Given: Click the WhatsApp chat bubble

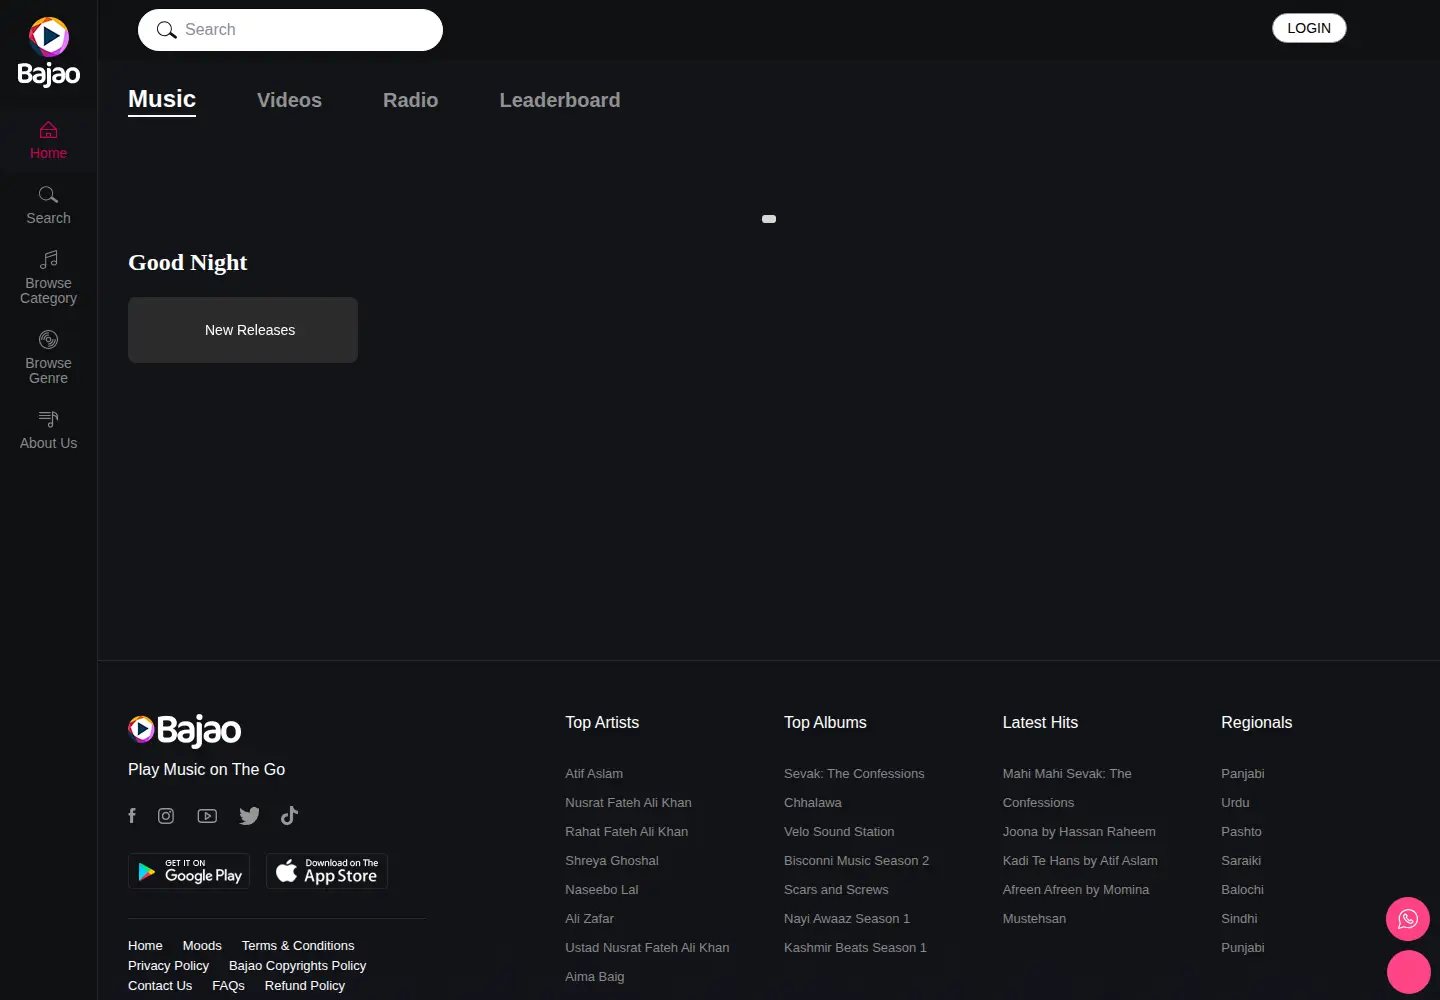Looking at the screenshot, I should coord(1408,919).
